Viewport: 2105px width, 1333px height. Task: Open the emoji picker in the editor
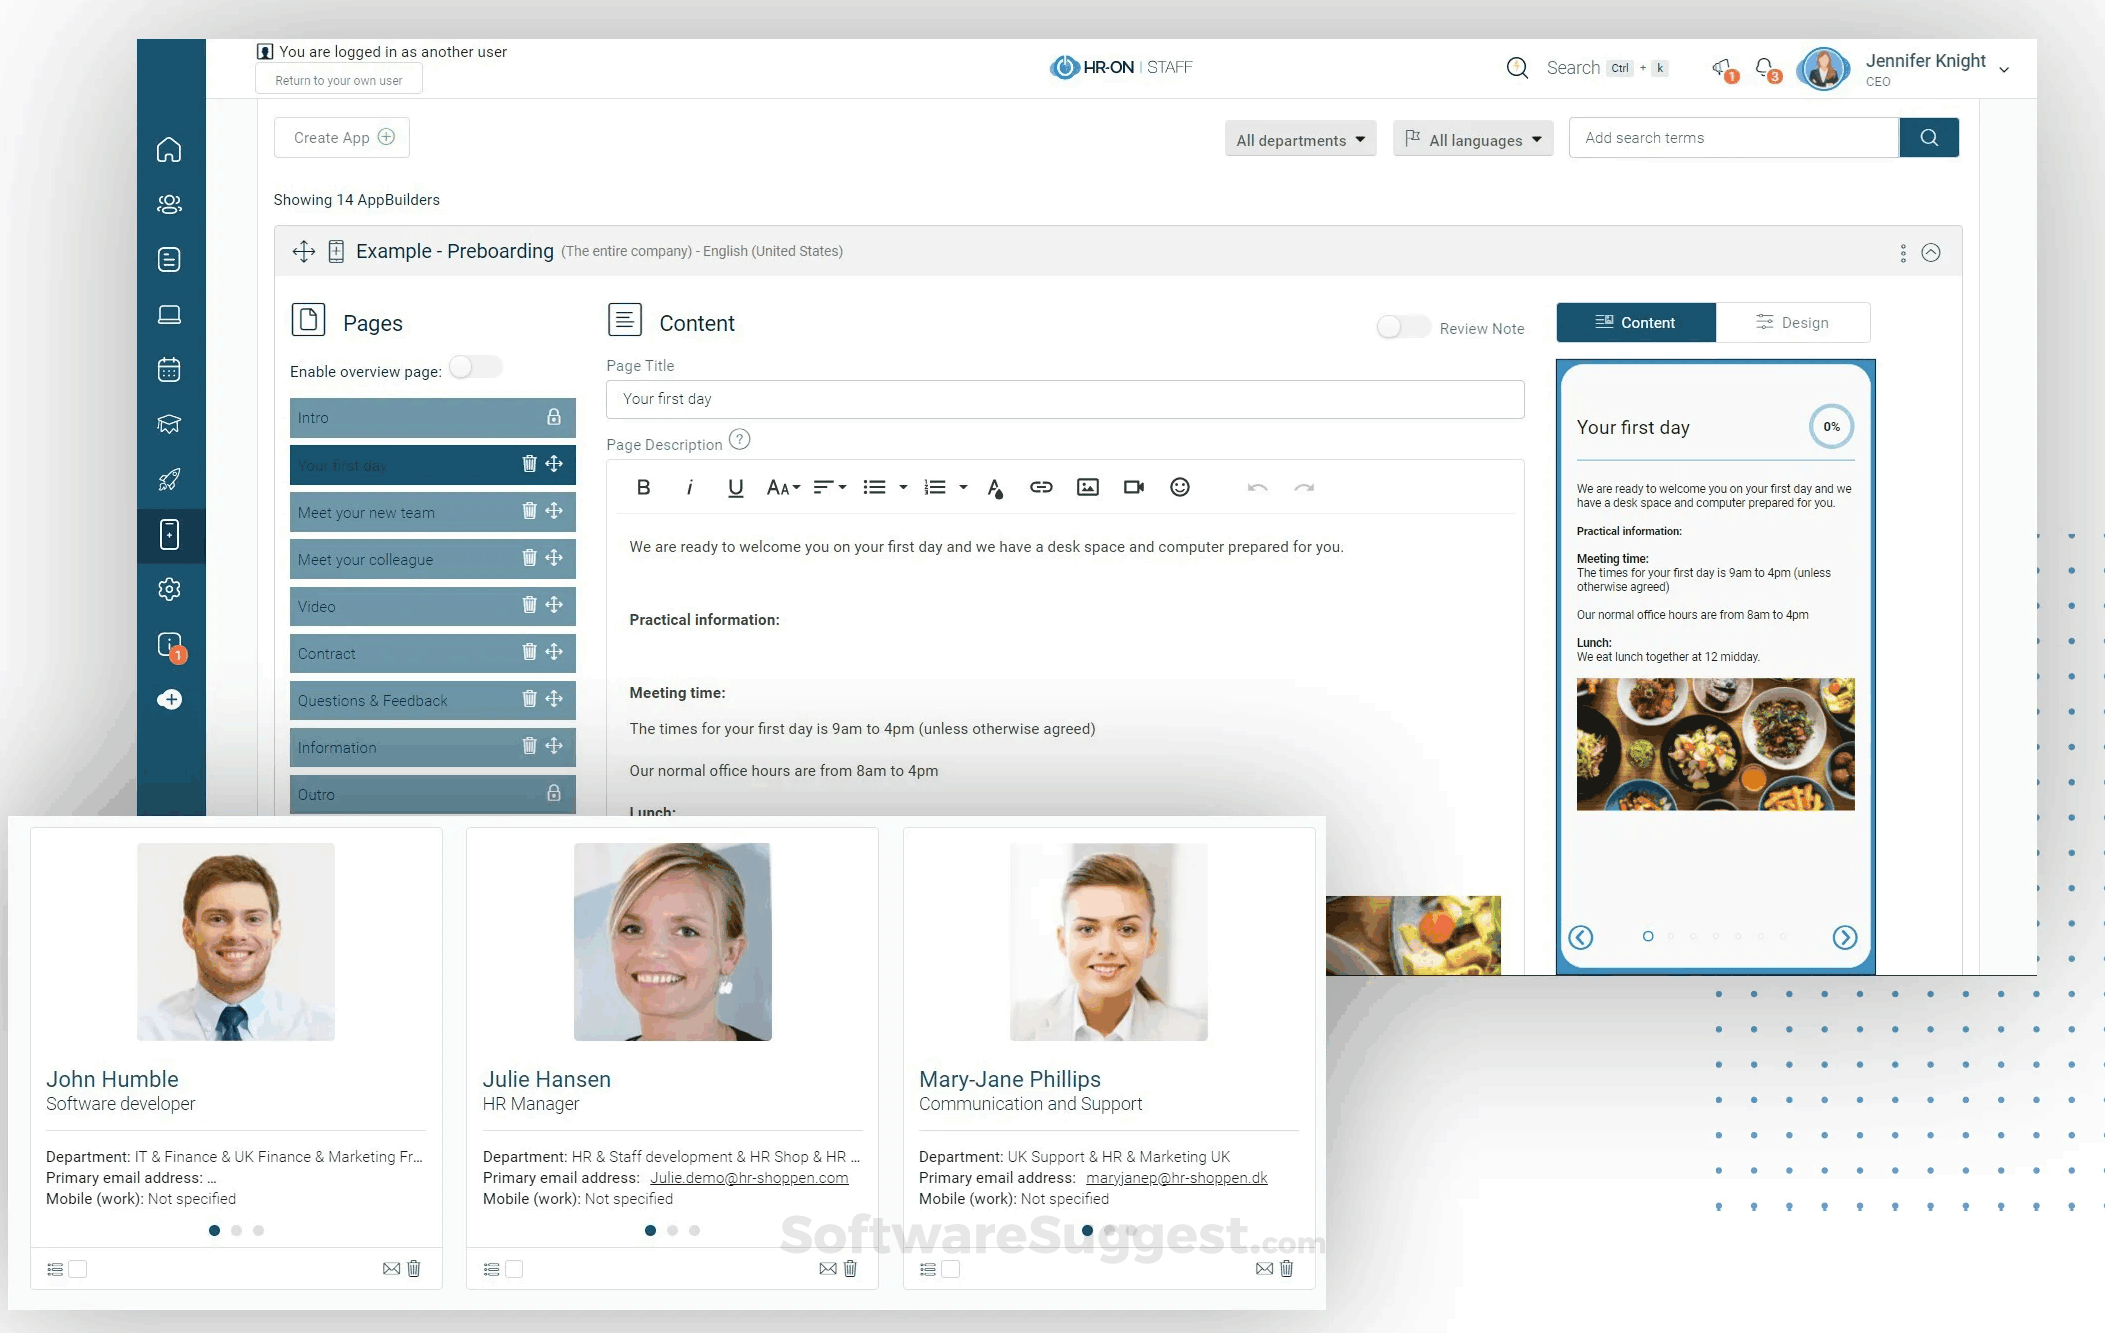pyautogui.click(x=1180, y=487)
